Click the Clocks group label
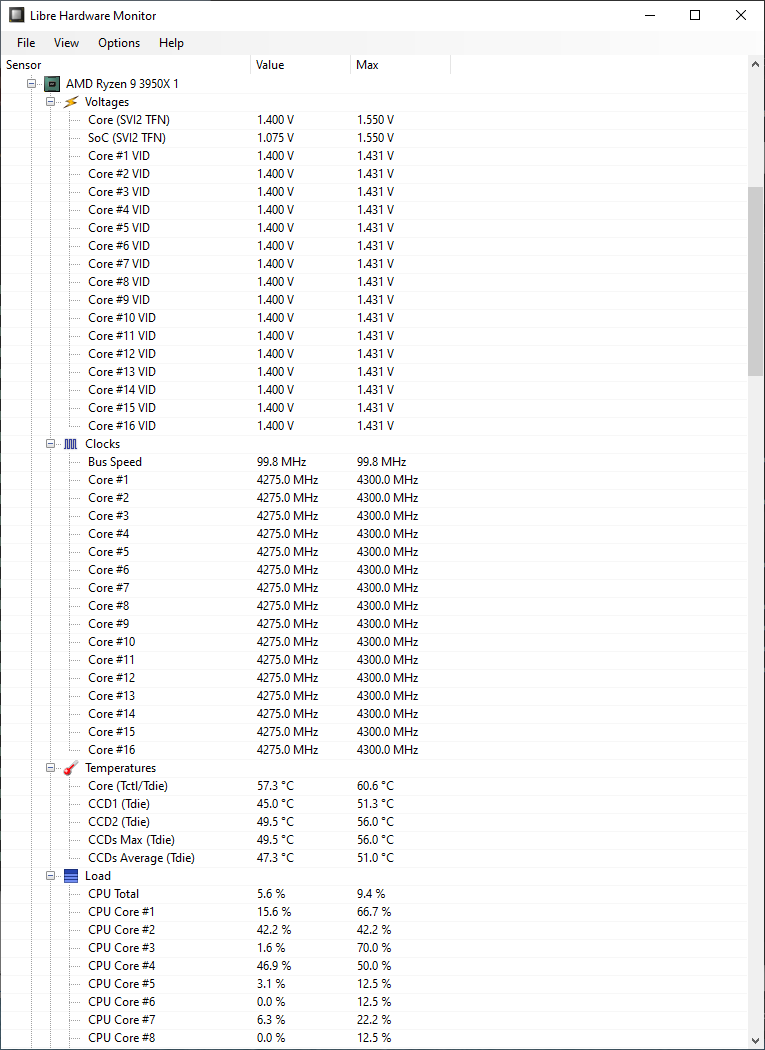 102,444
